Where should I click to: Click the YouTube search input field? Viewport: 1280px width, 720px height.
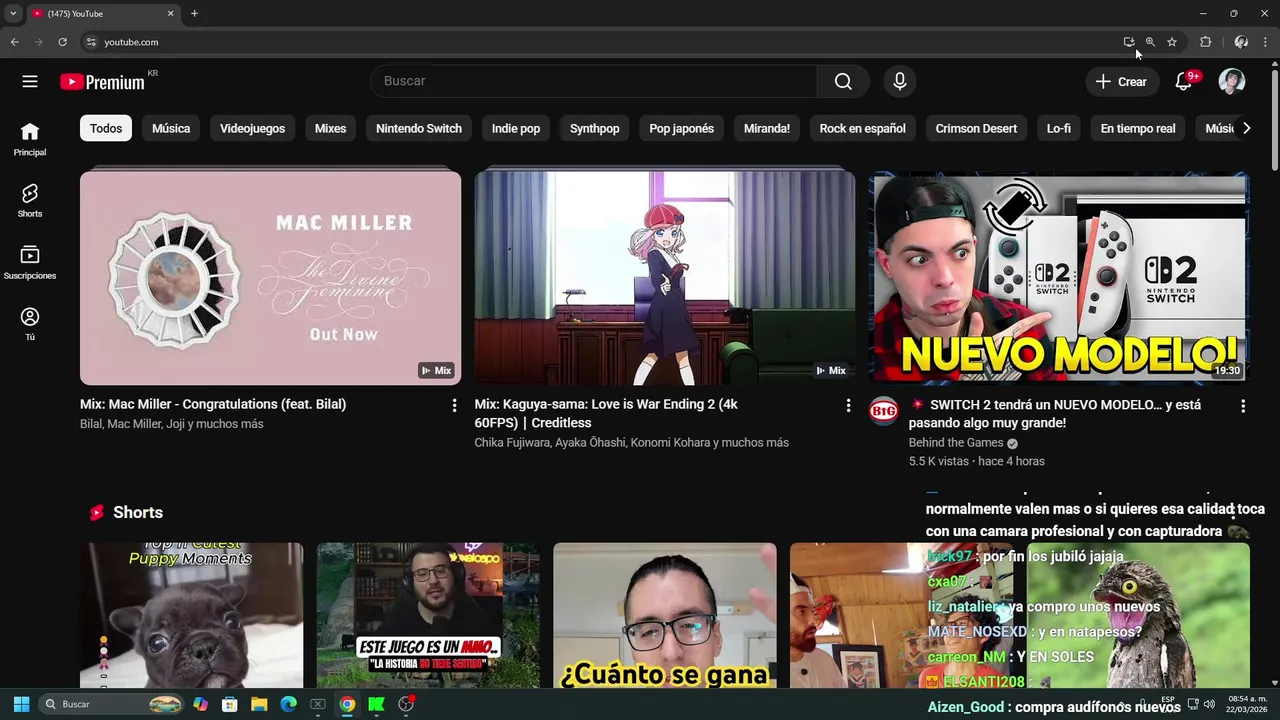pos(593,81)
